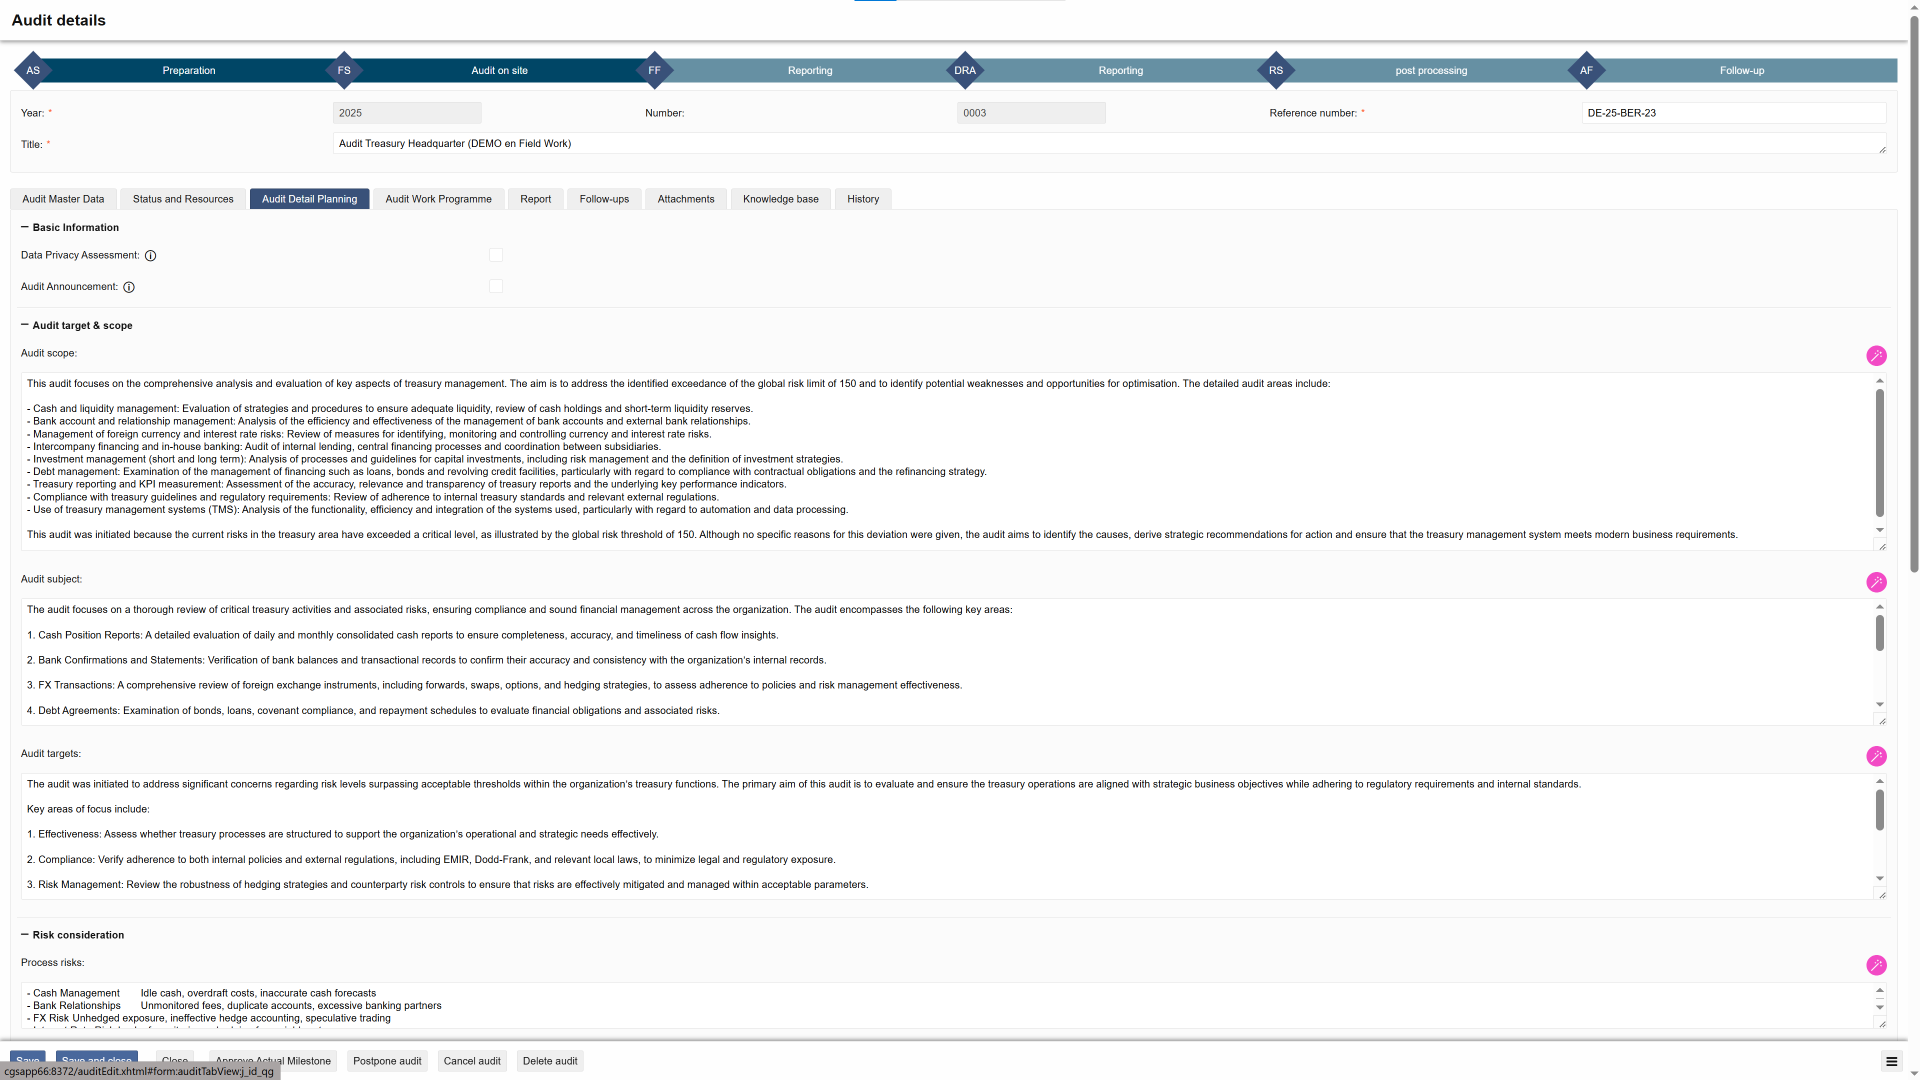
Task: Tick the Audit Announcement checkbox
Action: pyautogui.click(x=496, y=286)
